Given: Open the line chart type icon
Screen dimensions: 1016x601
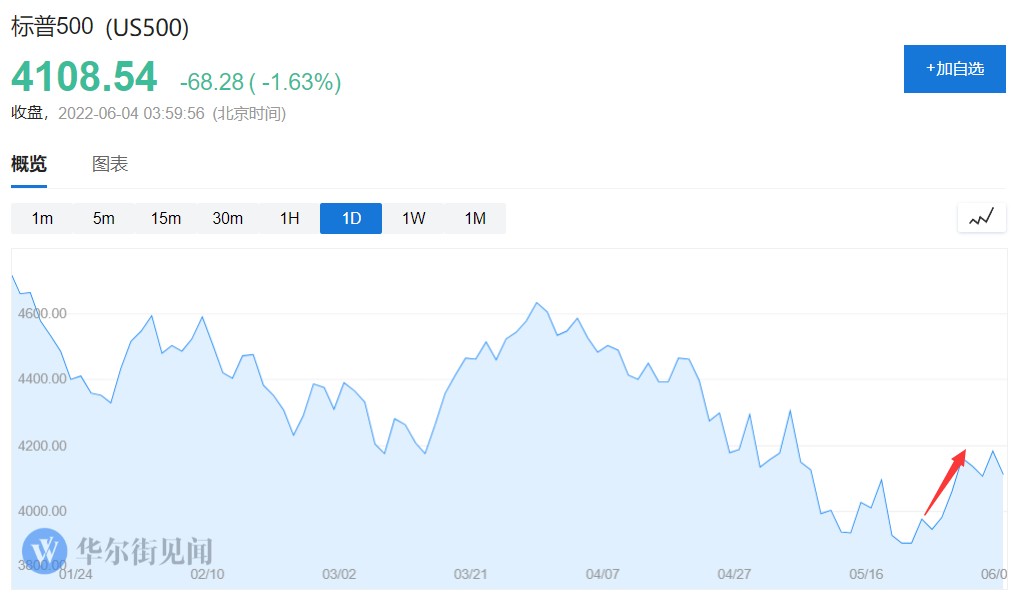Looking at the screenshot, I should pyautogui.click(x=981, y=217).
